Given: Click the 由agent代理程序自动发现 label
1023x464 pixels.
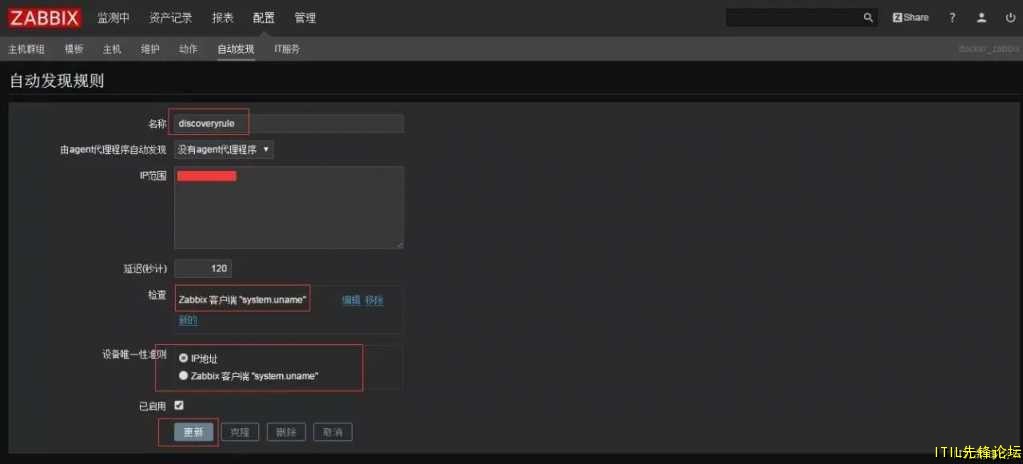Looking at the screenshot, I should [113, 149].
